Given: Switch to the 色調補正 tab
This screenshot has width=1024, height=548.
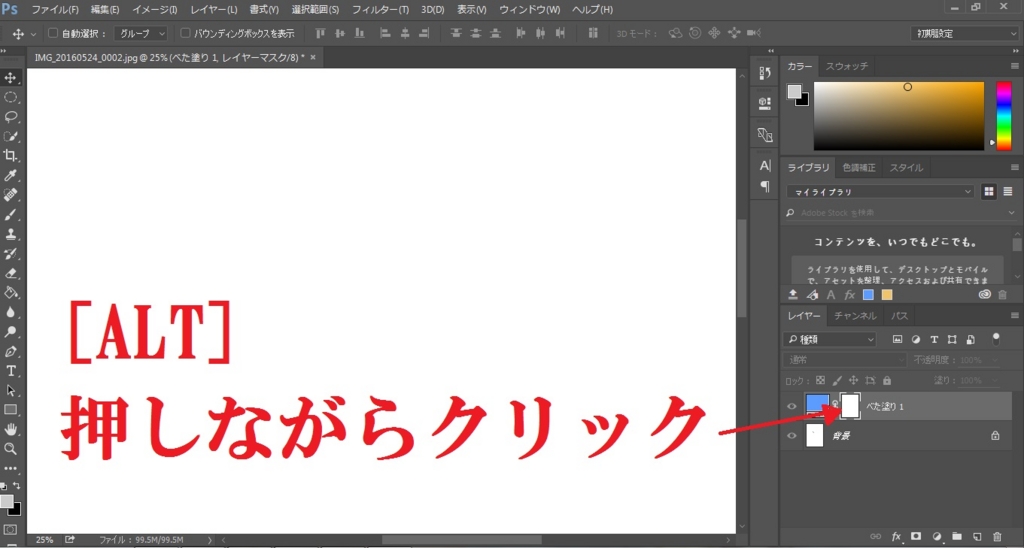Looking at the screenshot, I should tap(859, 168).
